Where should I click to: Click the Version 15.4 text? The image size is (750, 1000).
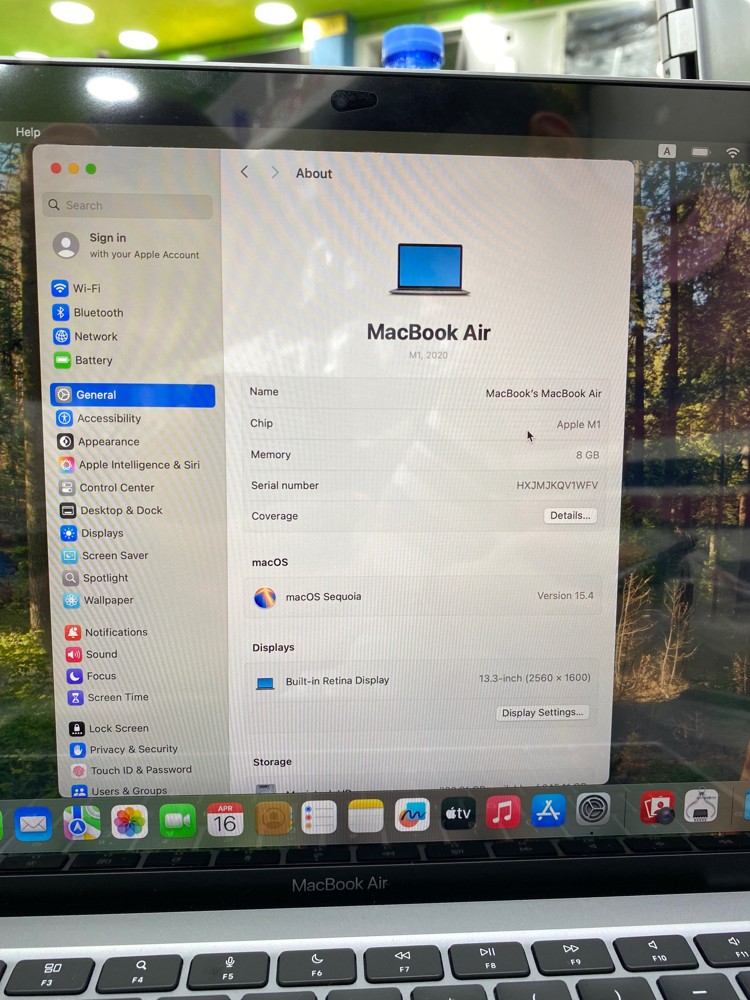[x=565, y=596]
